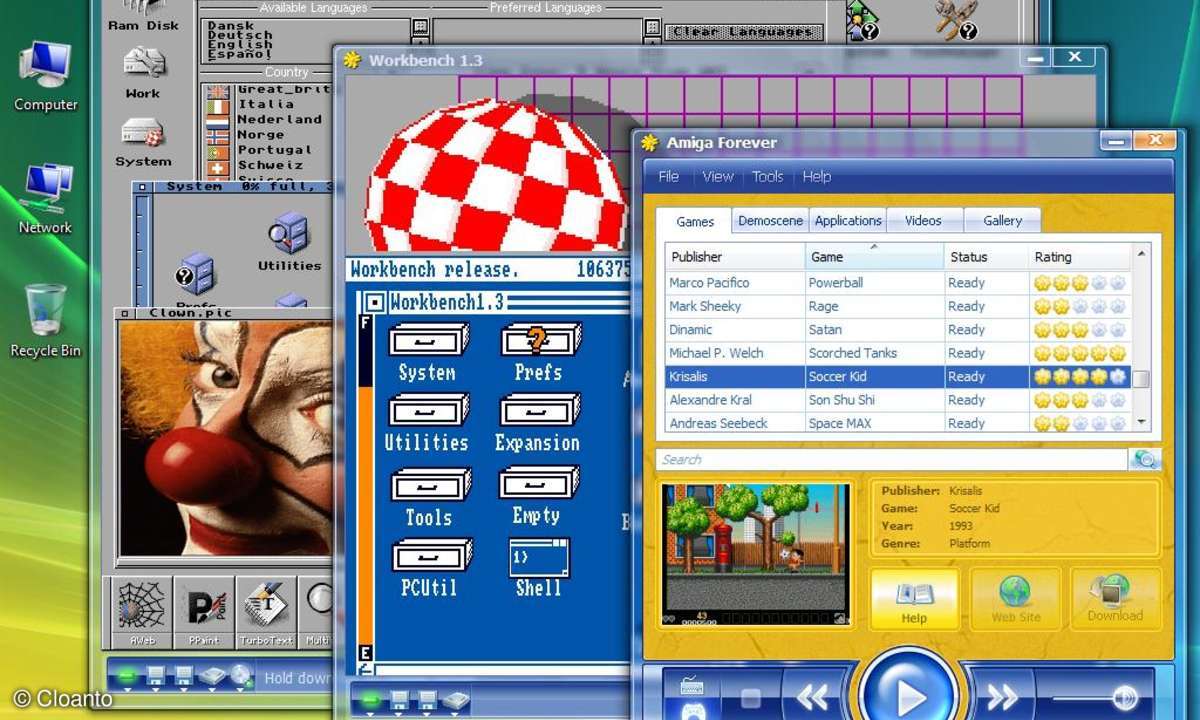This screenshot has height=720, width=1200.
Task: Click the Soccer Kid screenshot thumbnail
Action: 756,554
